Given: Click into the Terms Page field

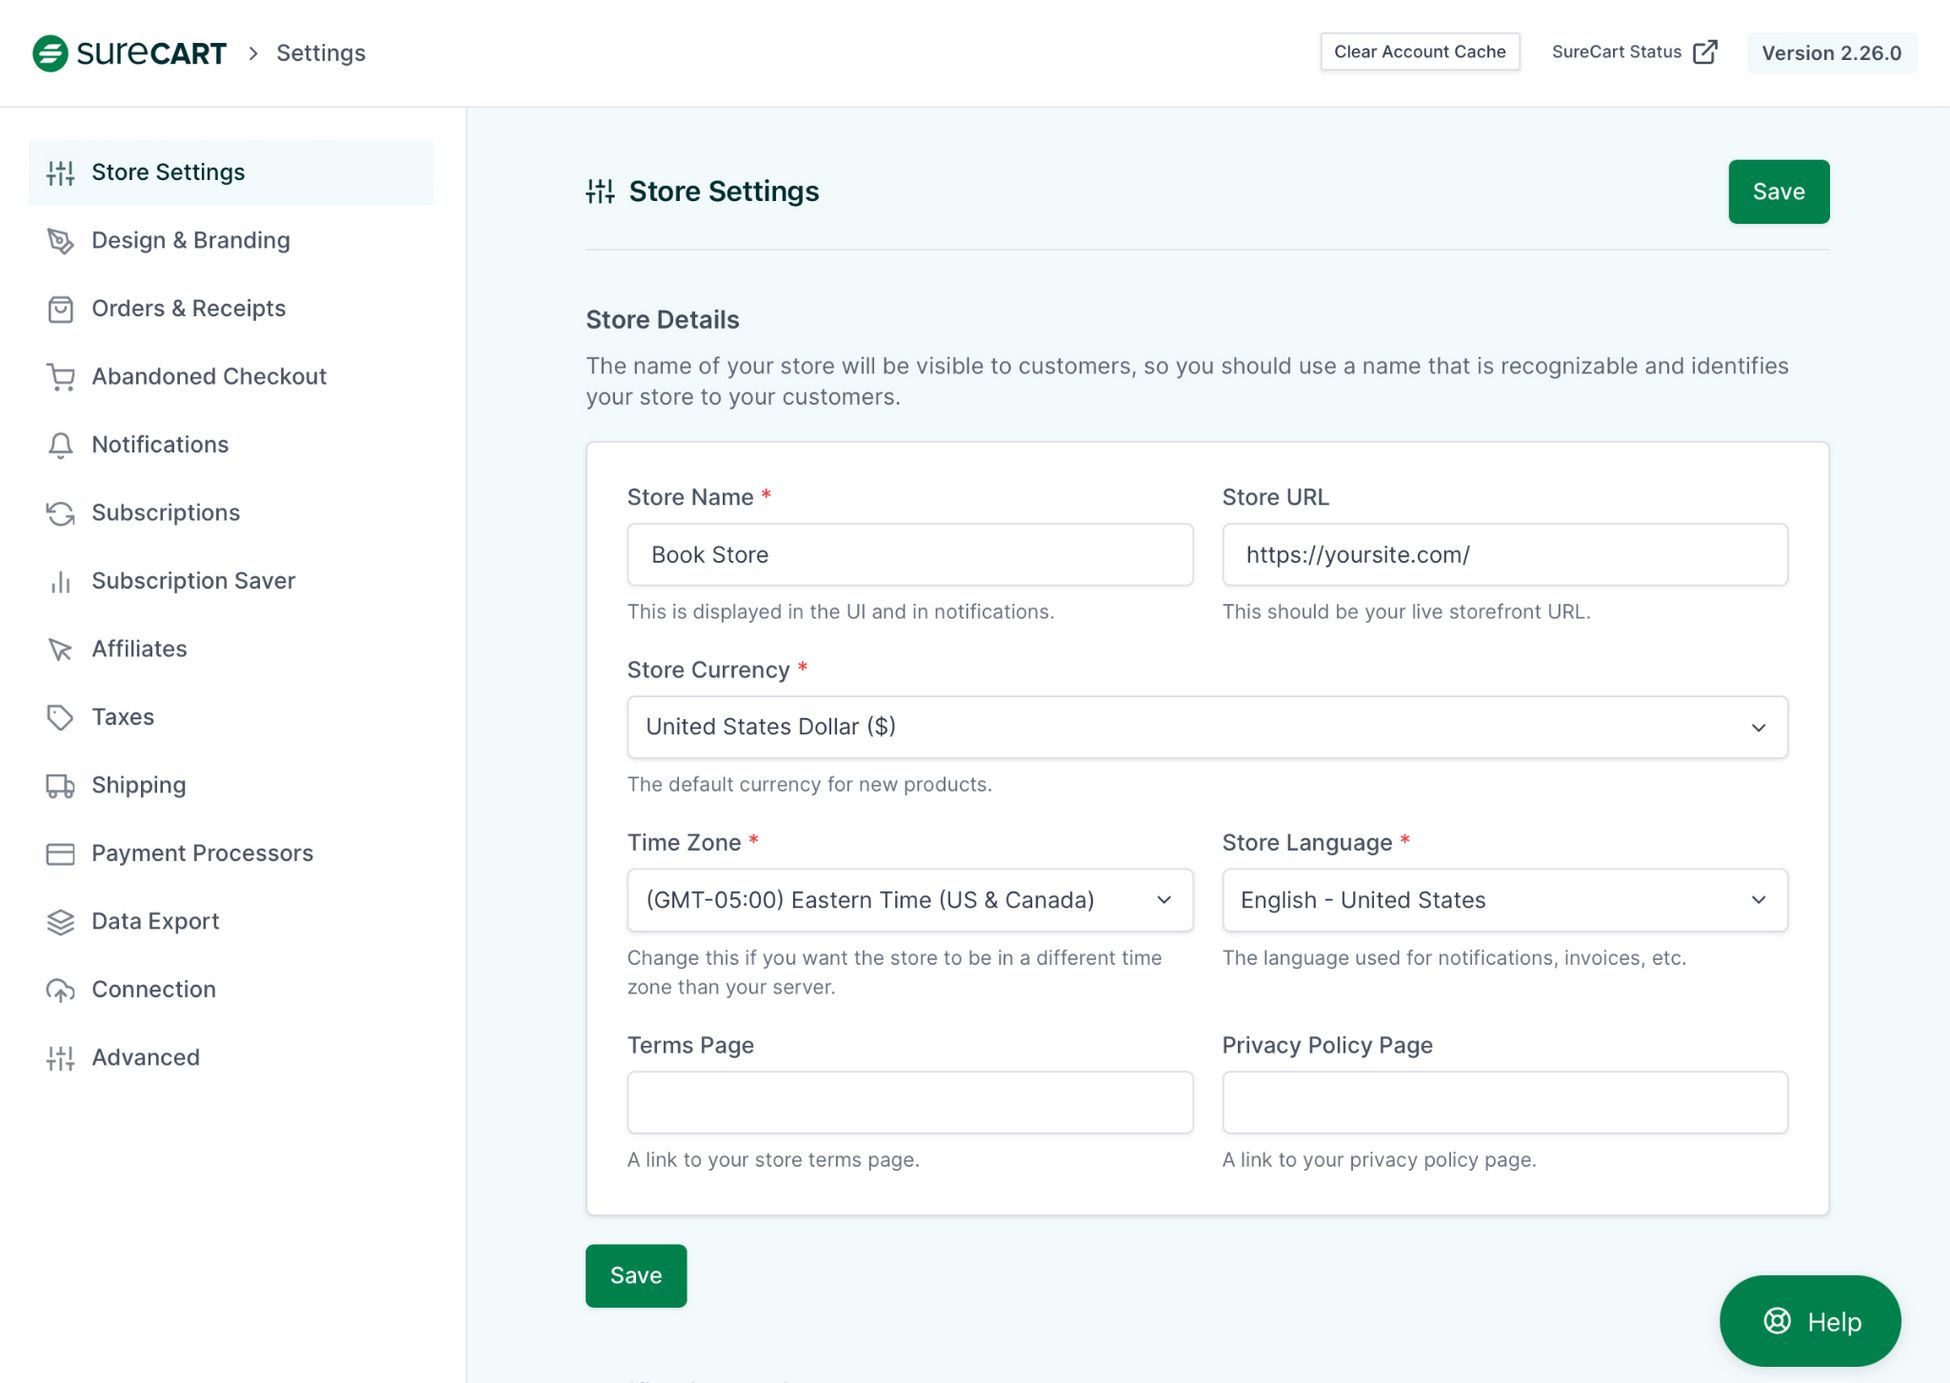Looking at the screenshot, I should point(910,1103).
